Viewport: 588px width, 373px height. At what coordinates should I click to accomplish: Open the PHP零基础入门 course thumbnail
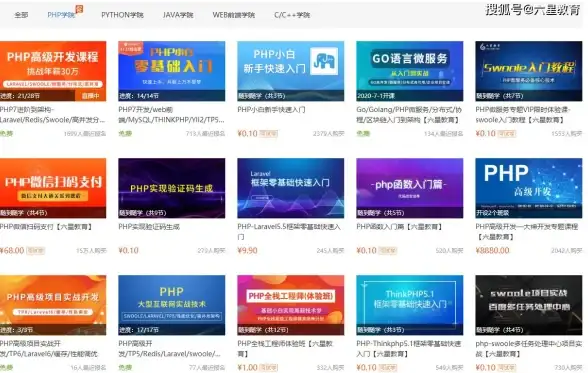pyautogui.click(x=172, y=71)
